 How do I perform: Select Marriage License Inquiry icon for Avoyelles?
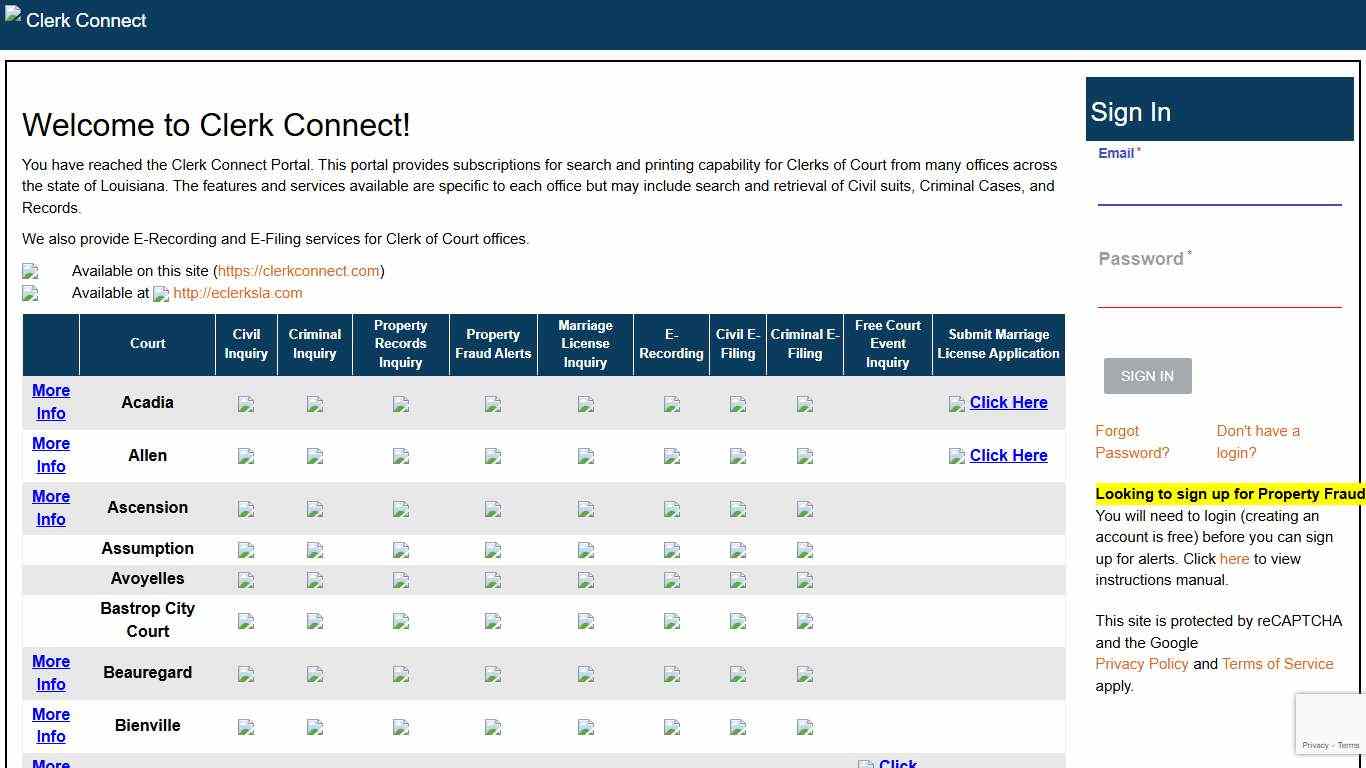585,580
